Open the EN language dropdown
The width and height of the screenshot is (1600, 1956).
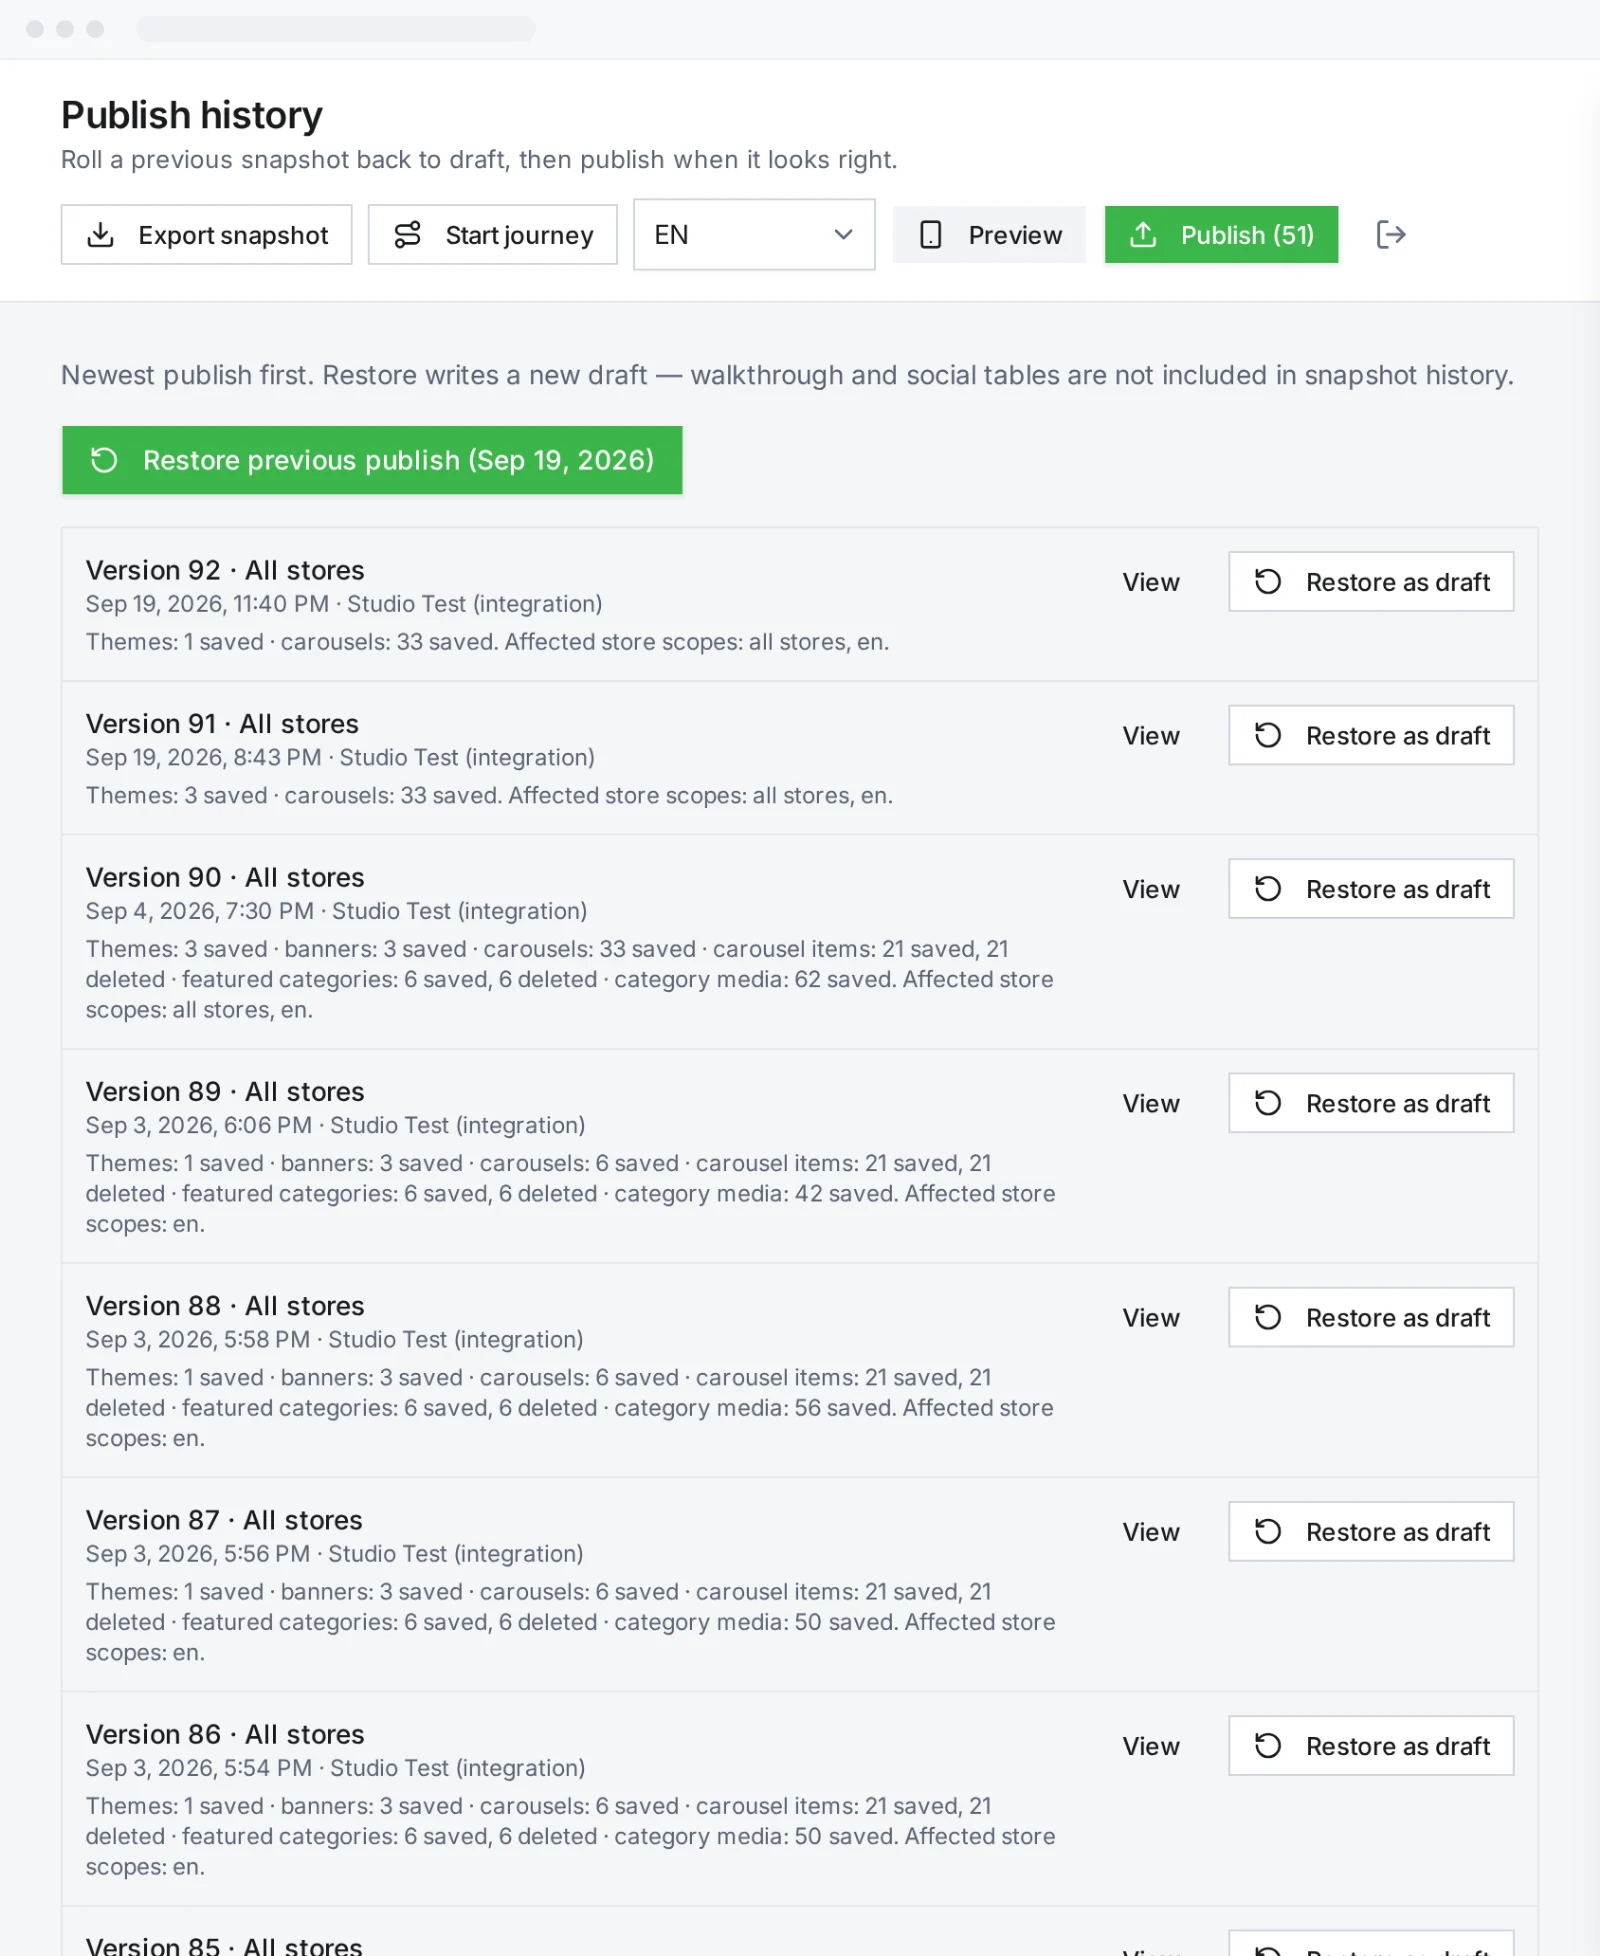(x=754, y=235)
